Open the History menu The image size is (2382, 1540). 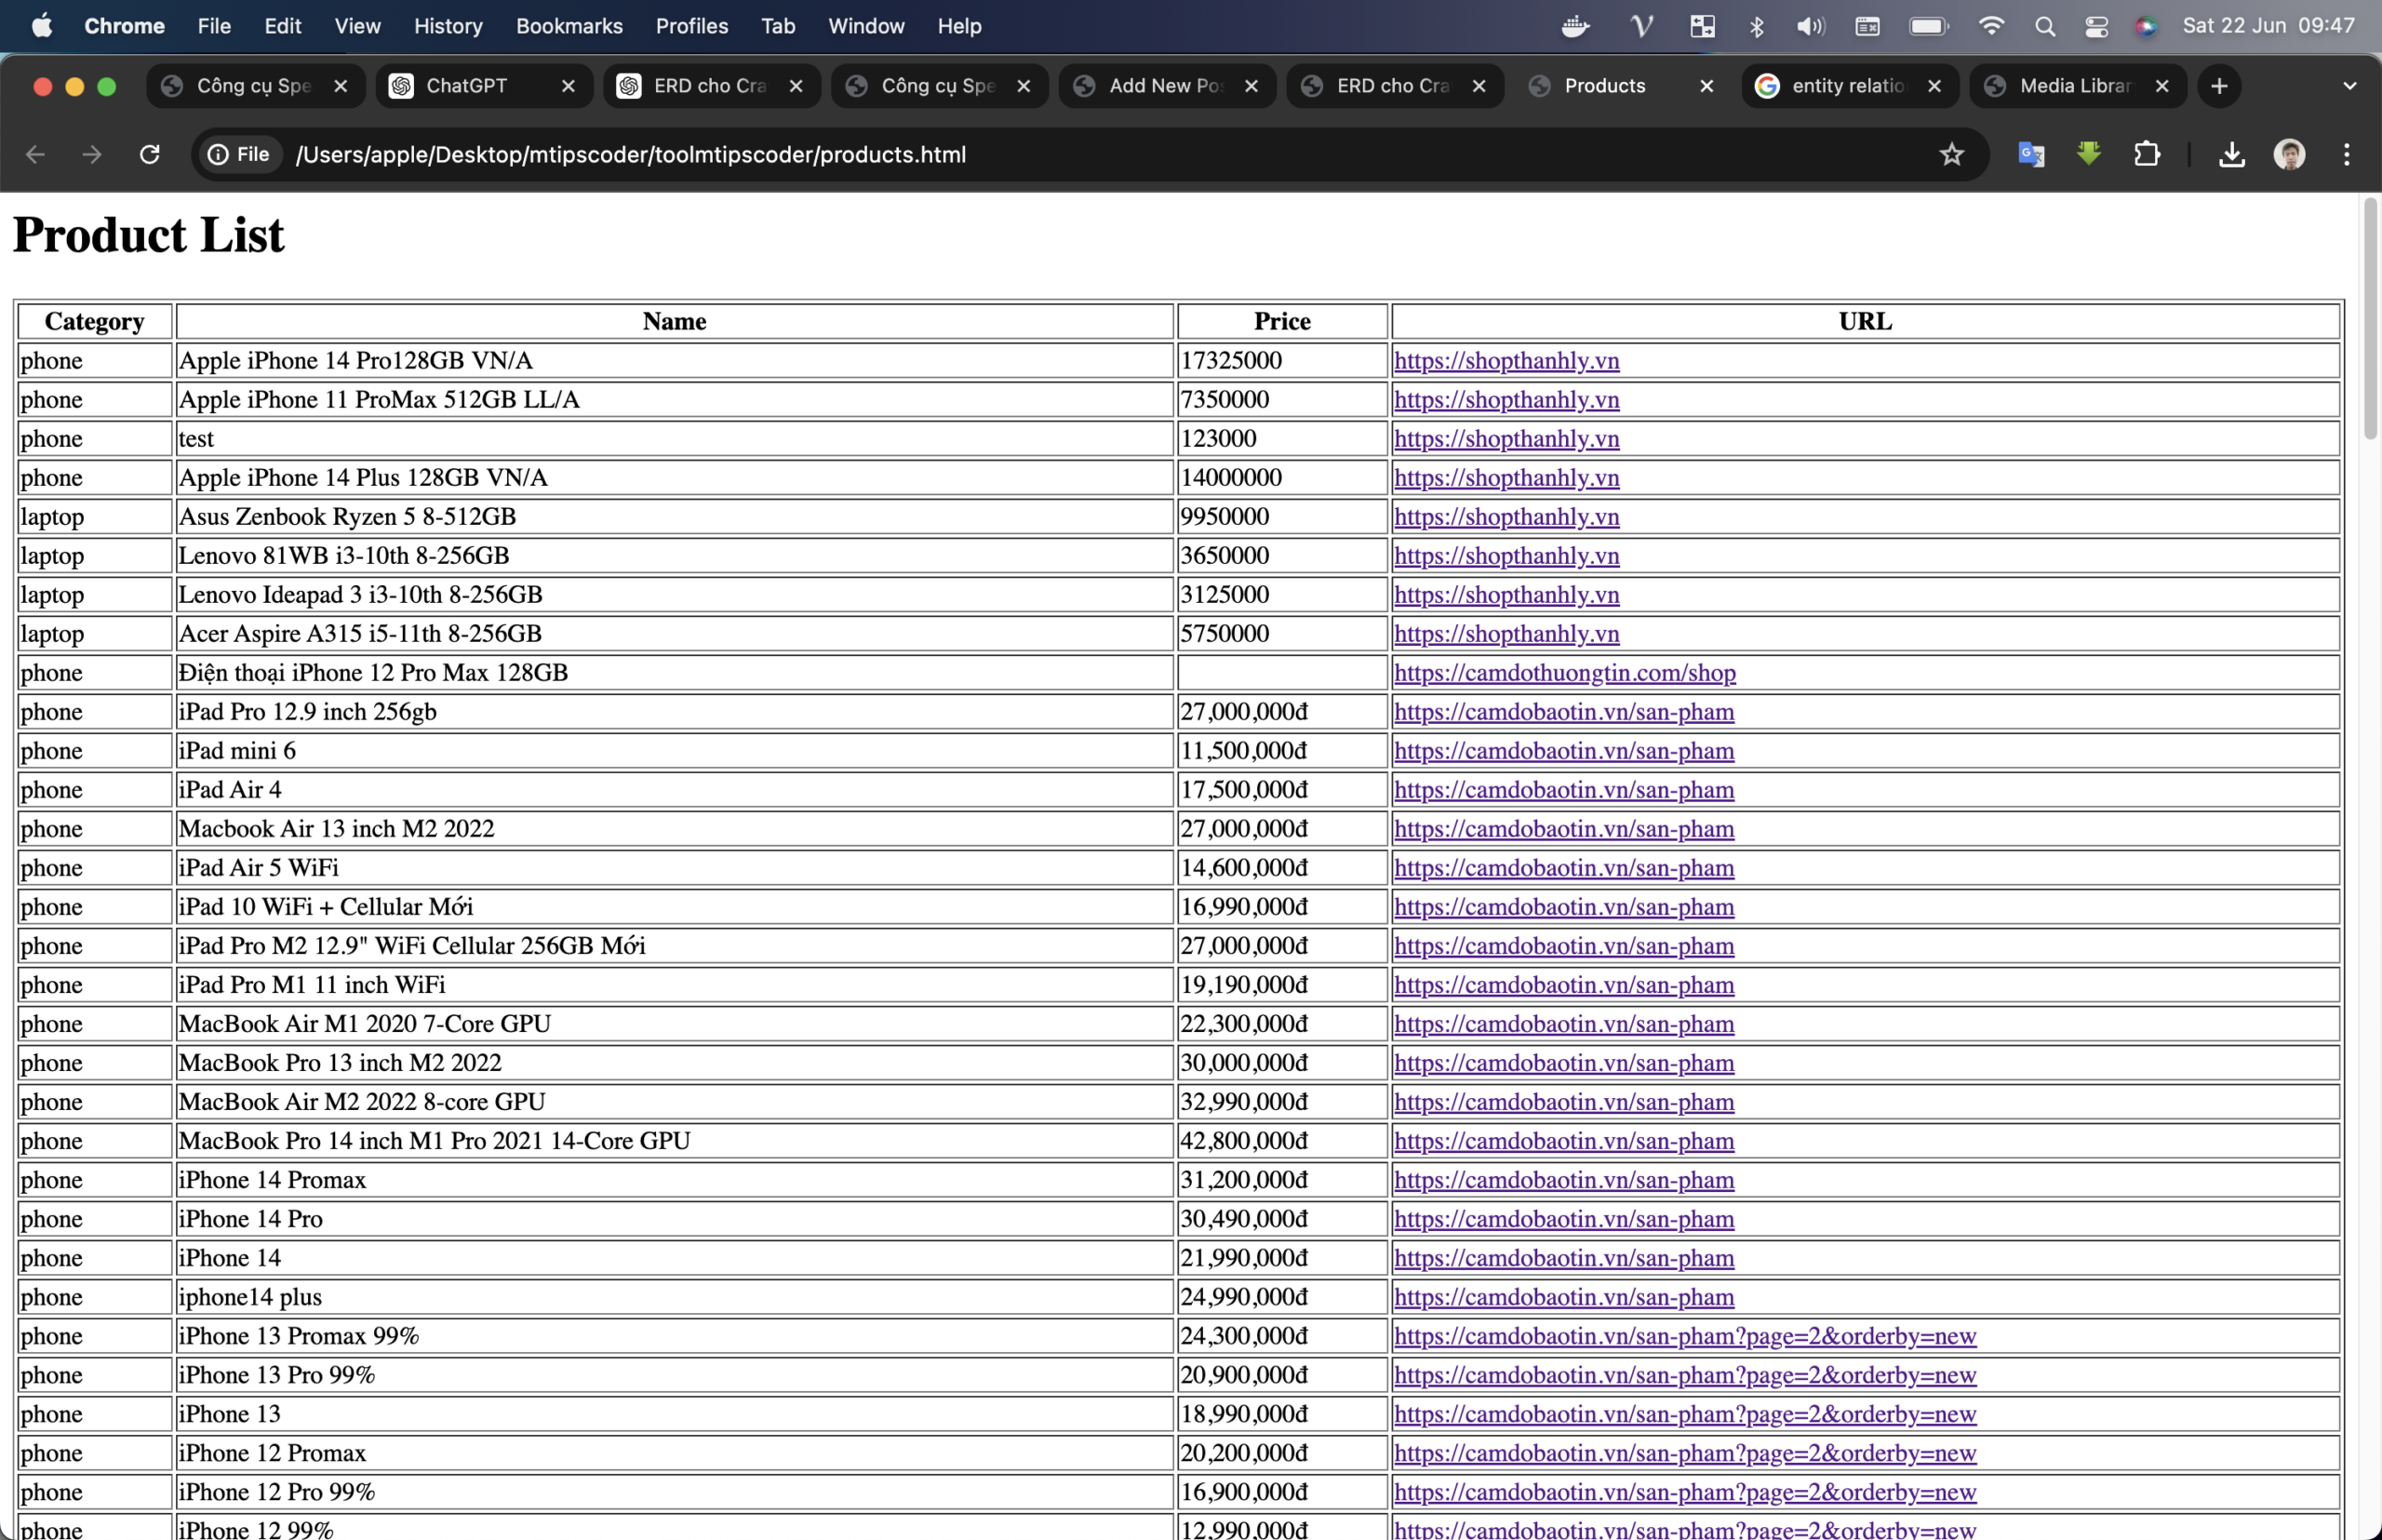[x=448, y=26]
